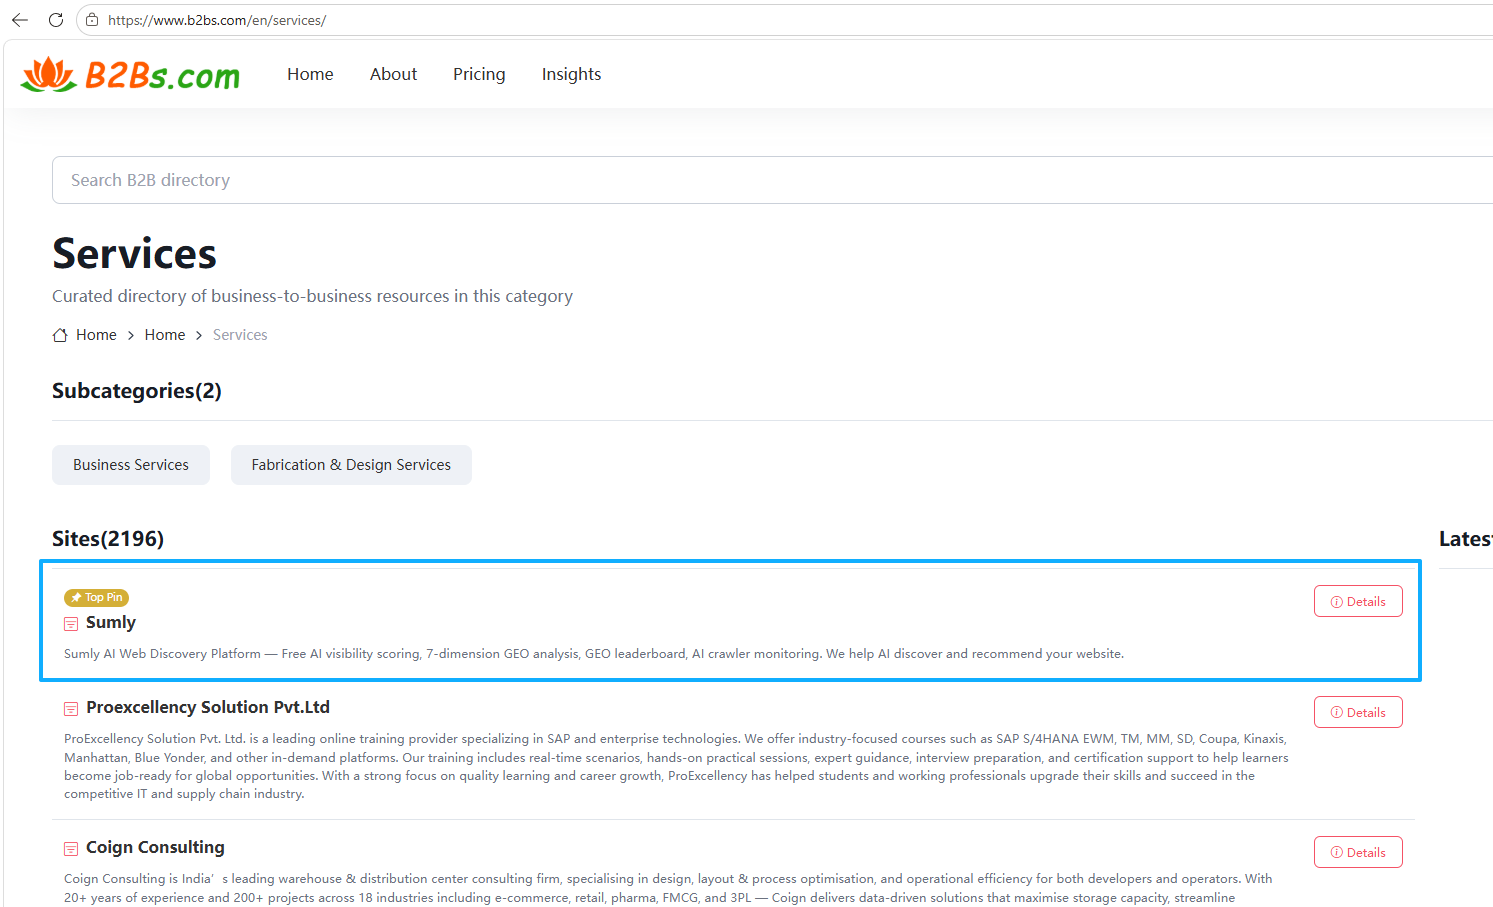
Task: Click the B2Bs.com brand name text
Action: click(162, 76)
